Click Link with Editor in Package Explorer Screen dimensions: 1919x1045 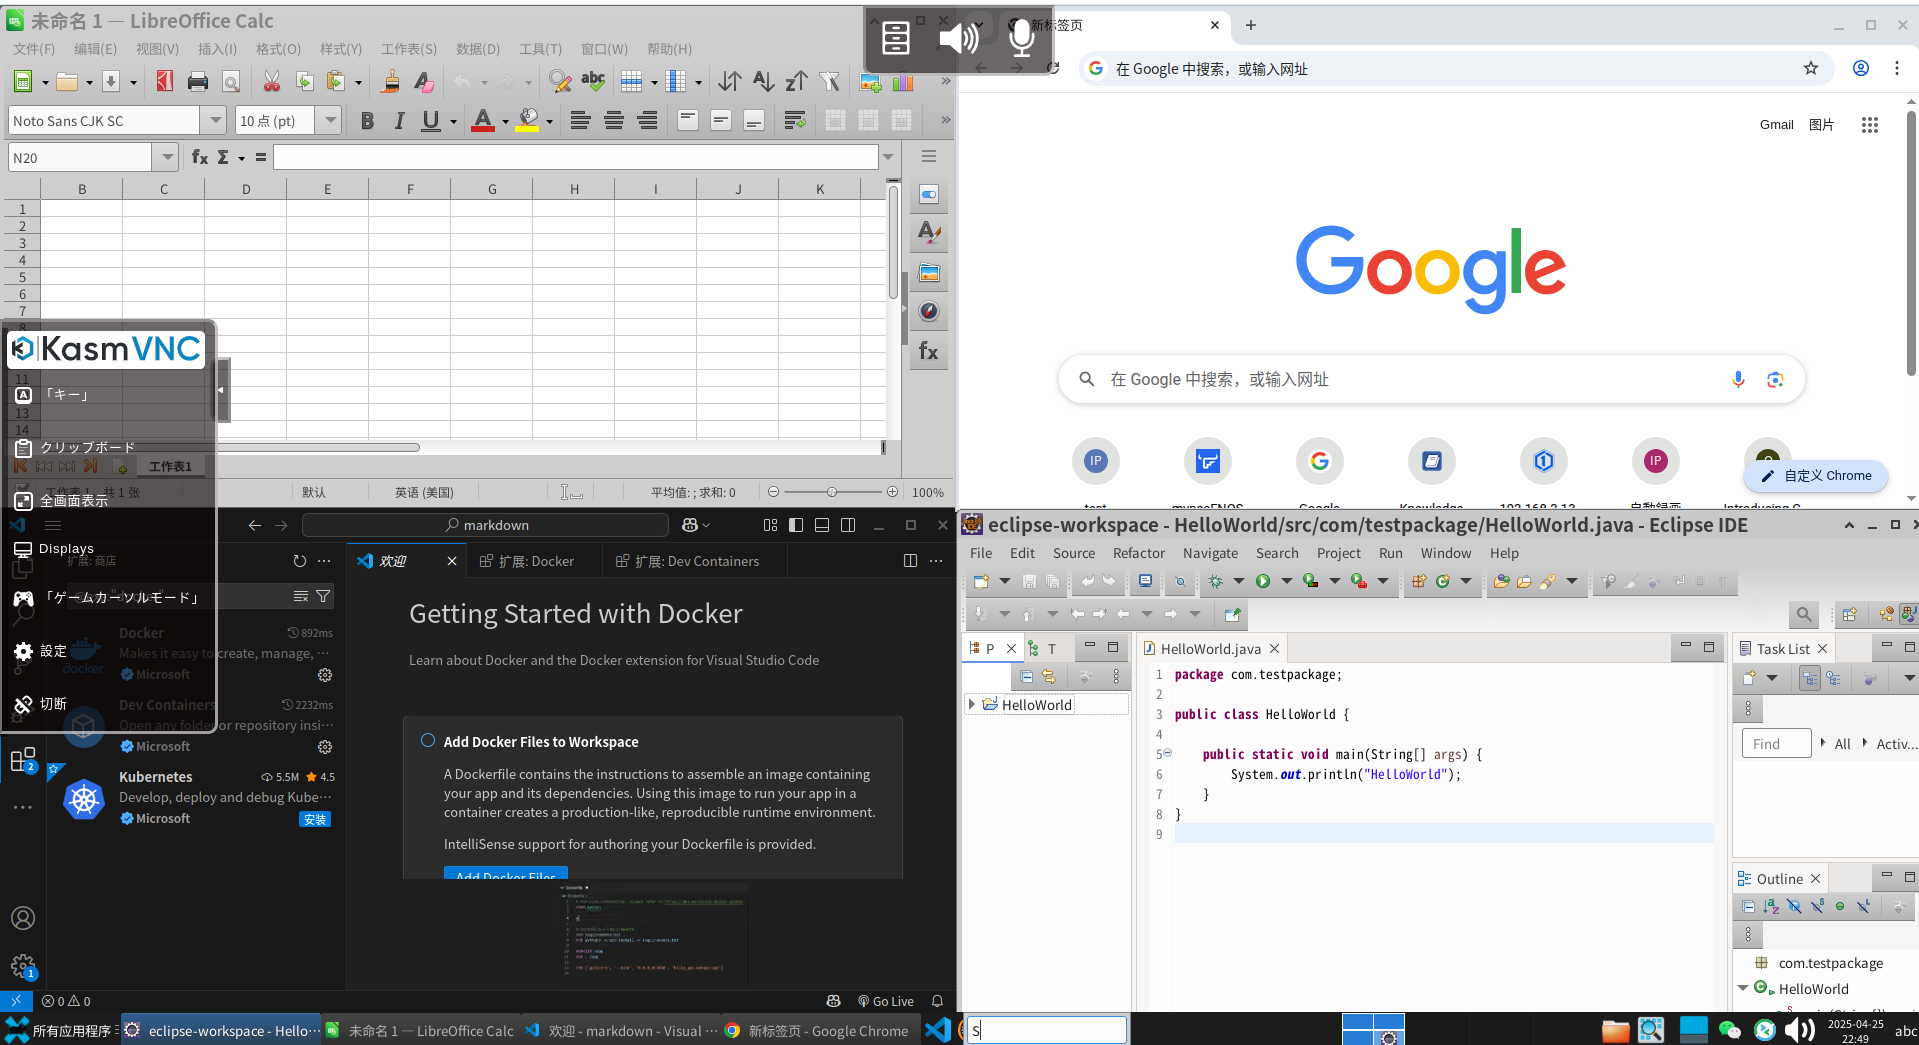tap(1049, 677)
